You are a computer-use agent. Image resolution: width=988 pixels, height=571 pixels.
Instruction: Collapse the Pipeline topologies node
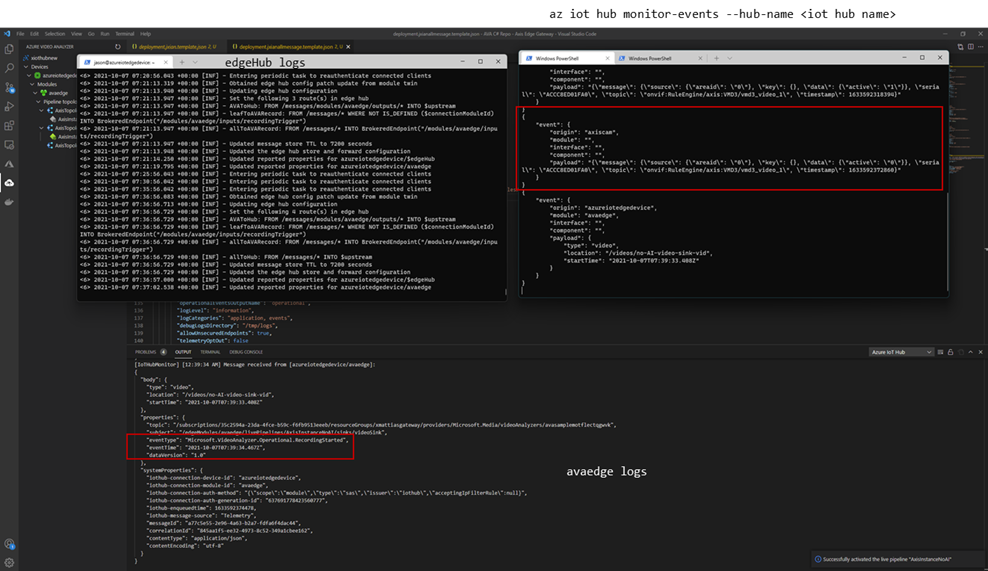(39, 101)
